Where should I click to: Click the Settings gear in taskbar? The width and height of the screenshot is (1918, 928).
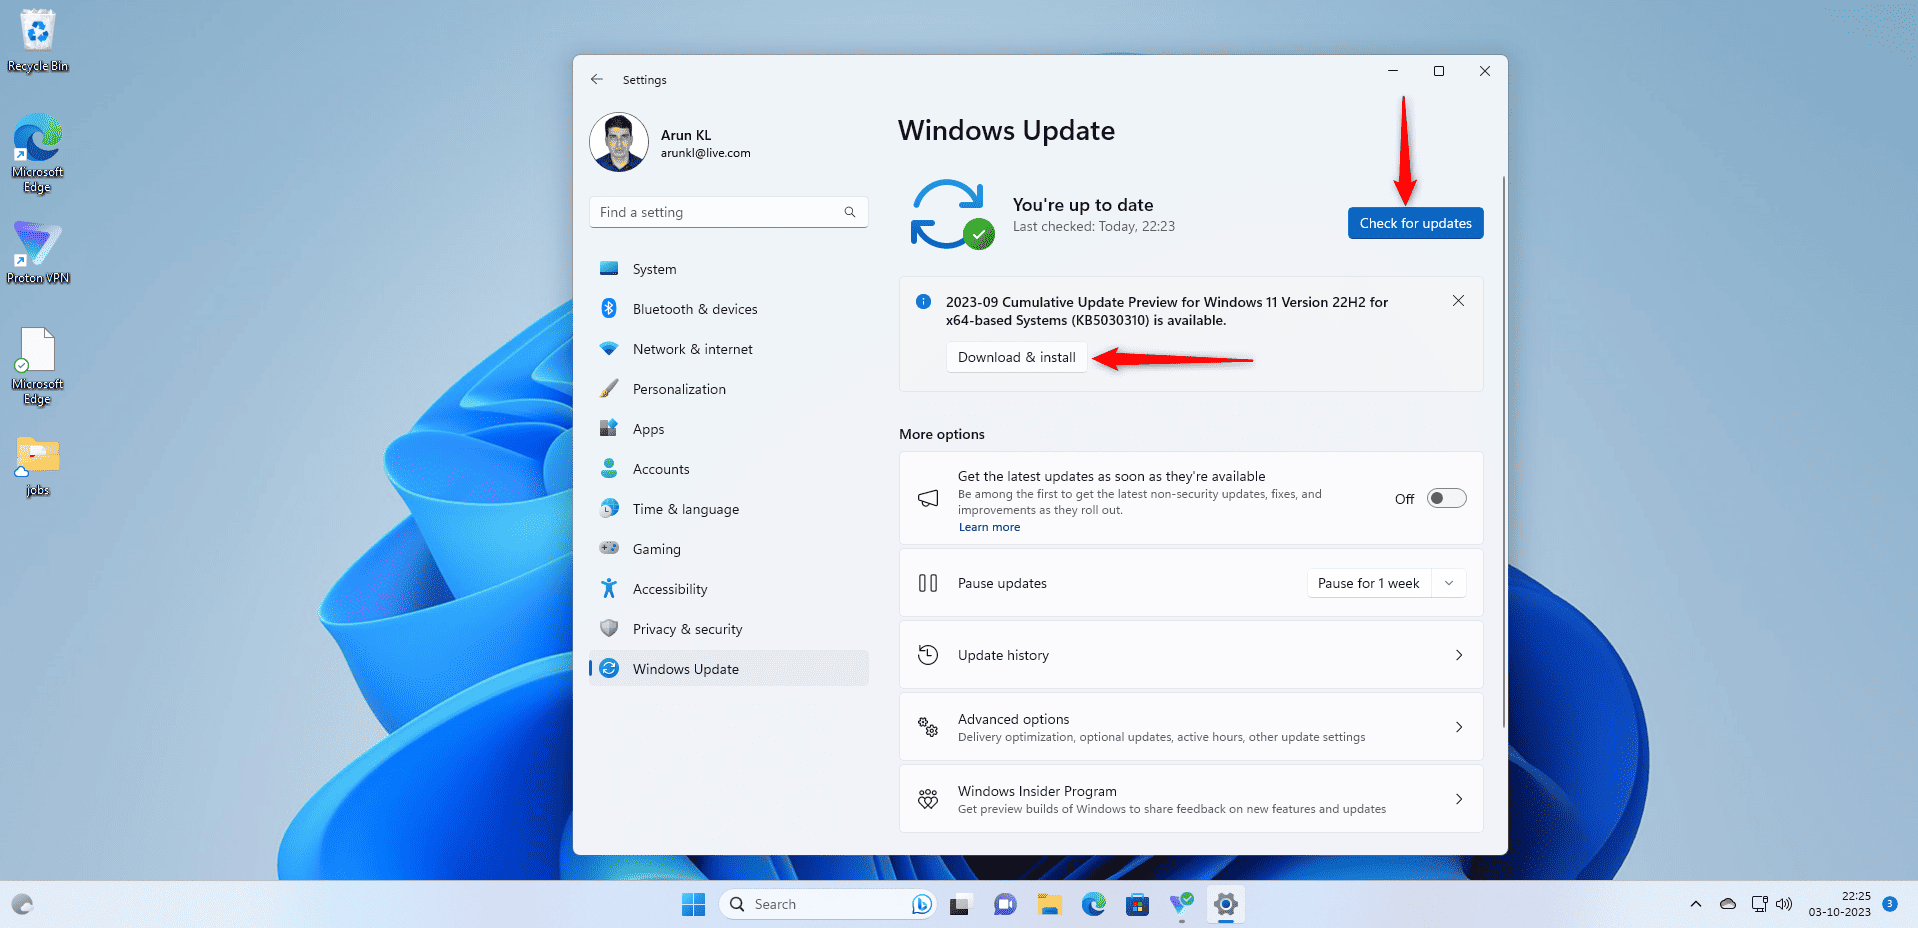click(x=1225, y=904)
